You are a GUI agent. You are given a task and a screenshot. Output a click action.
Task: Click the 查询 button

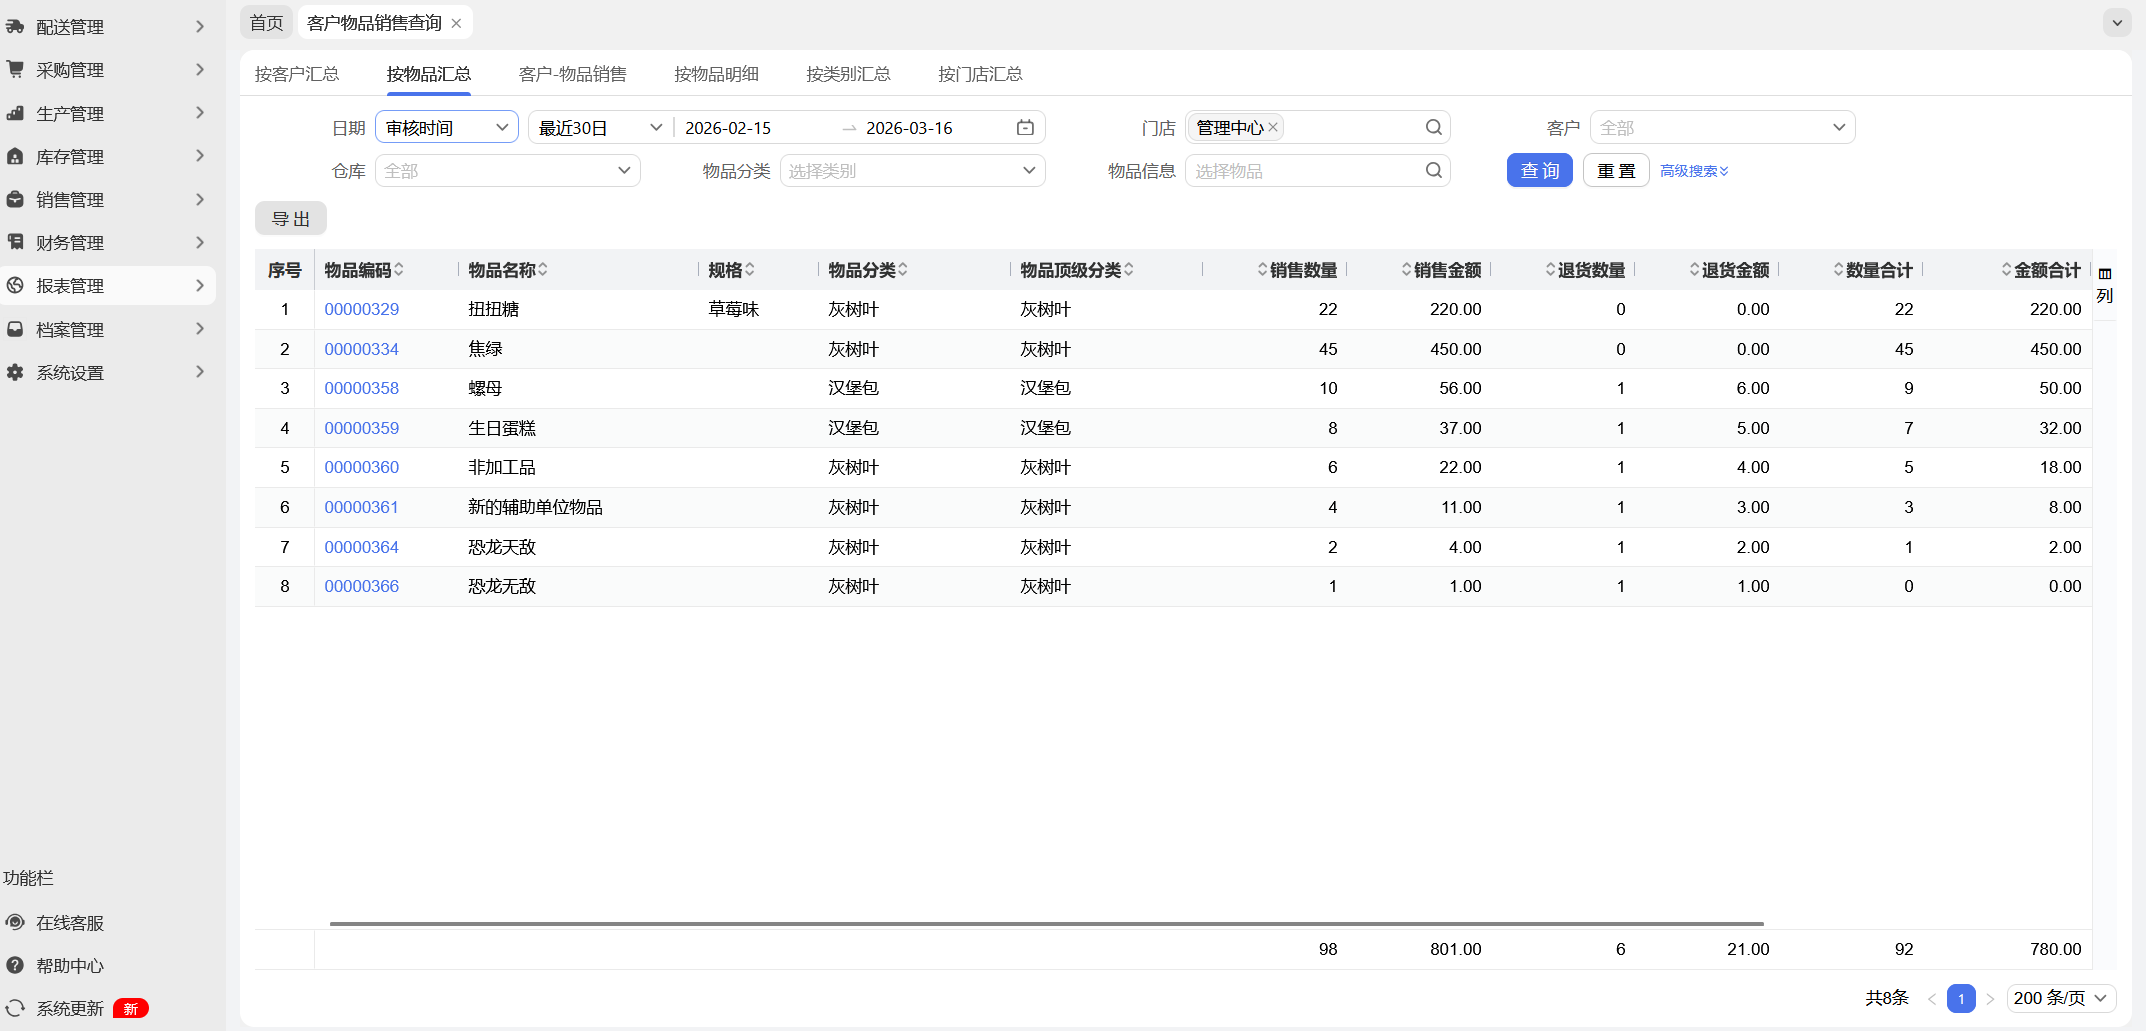click(1539, 171)
